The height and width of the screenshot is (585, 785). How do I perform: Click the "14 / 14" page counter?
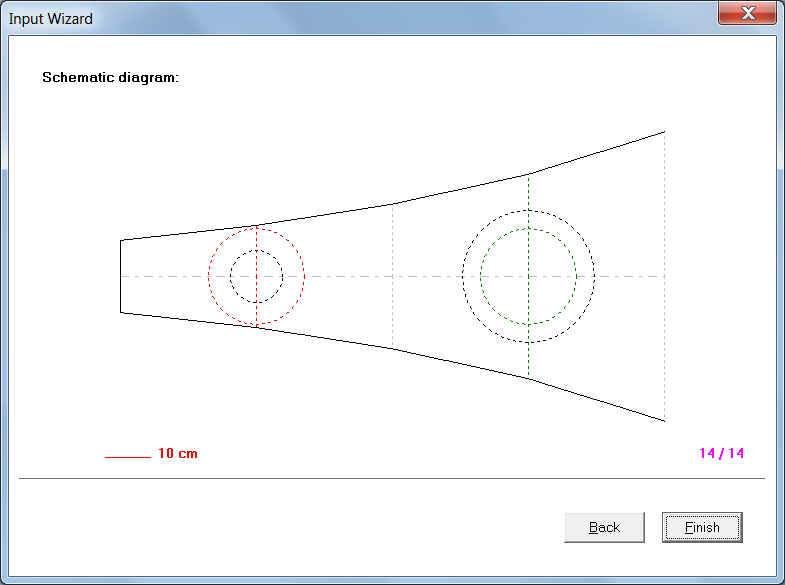[721, 453]
